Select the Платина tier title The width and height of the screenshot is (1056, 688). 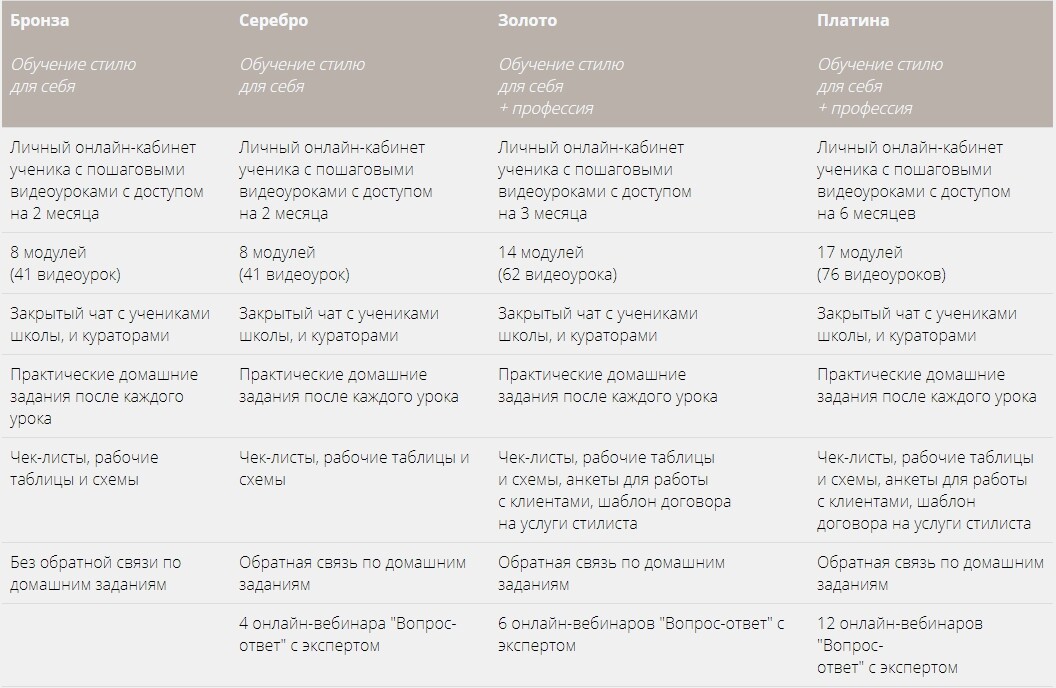click(853, 20)
